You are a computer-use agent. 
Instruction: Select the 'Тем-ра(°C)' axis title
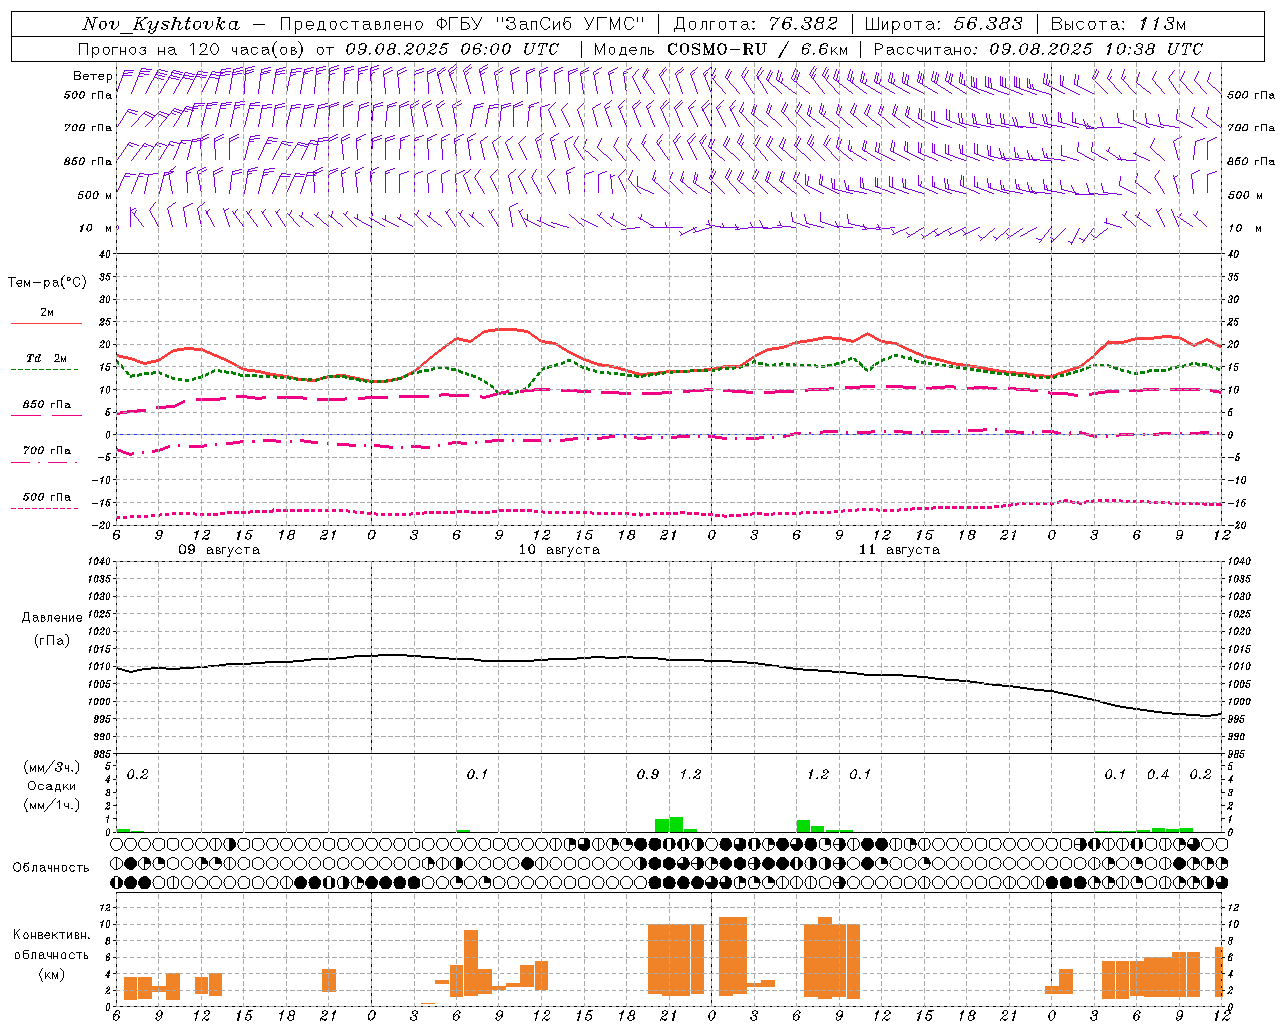pyautogui.click(x=47, y=283)
